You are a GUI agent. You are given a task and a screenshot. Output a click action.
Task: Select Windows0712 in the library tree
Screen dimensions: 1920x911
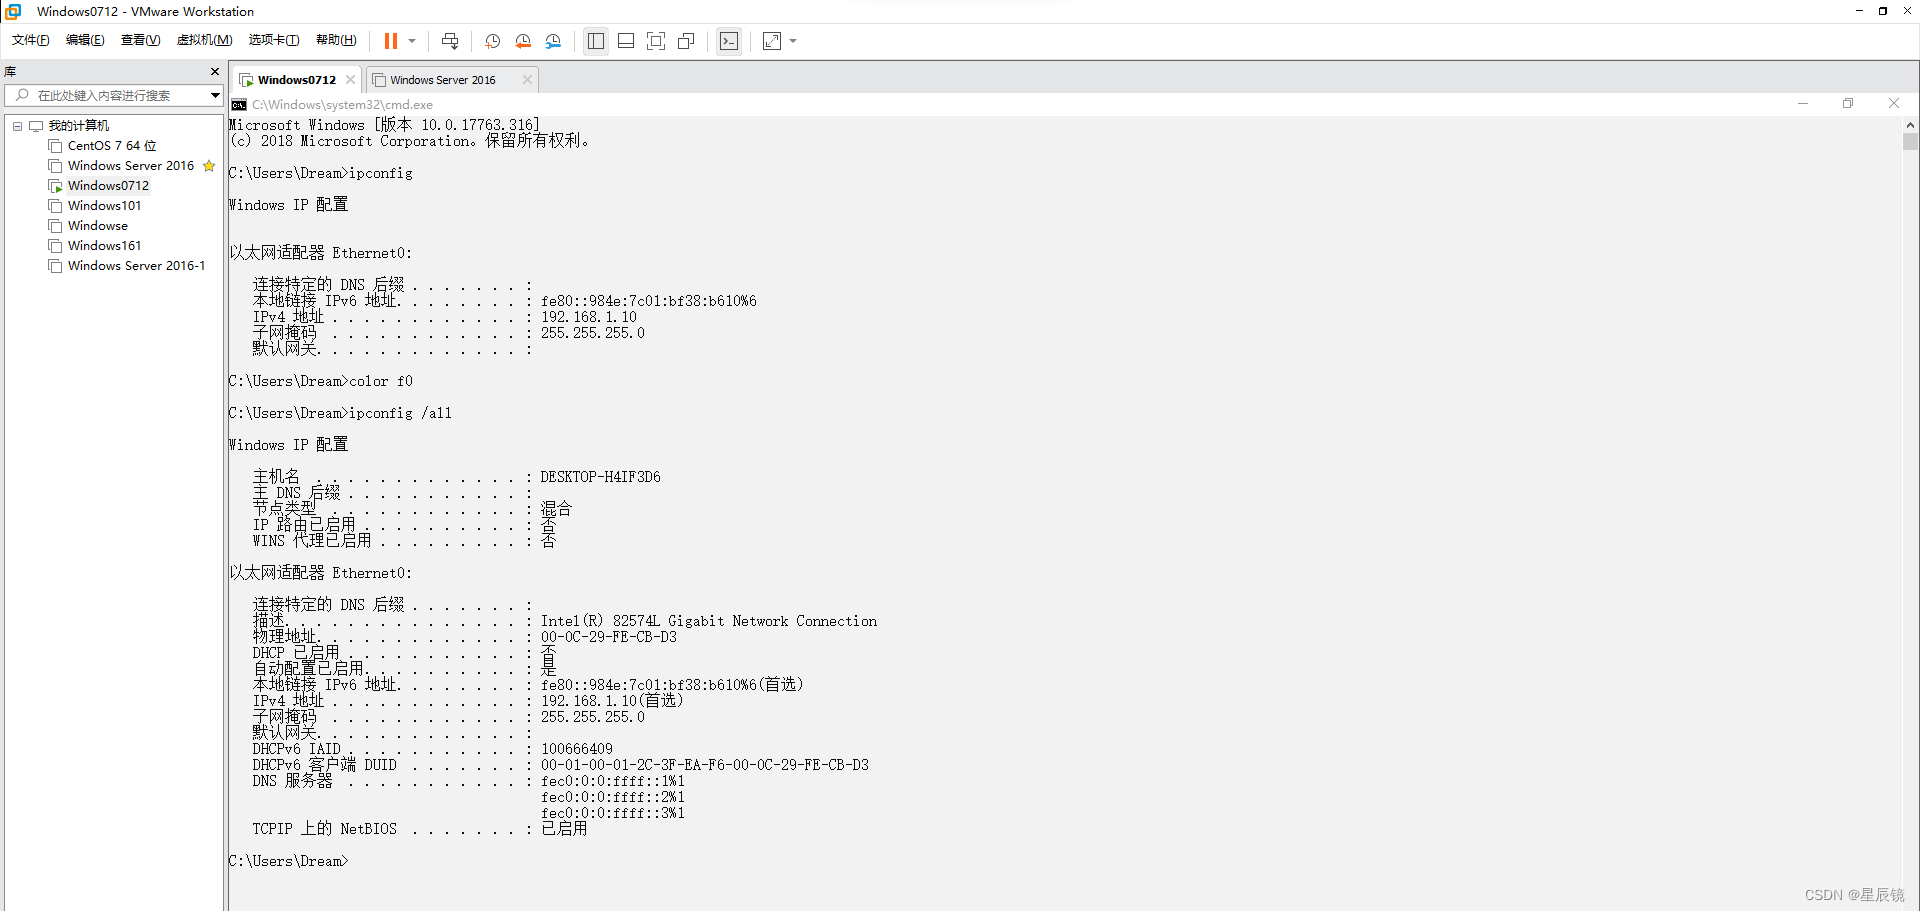pos(108,186)
